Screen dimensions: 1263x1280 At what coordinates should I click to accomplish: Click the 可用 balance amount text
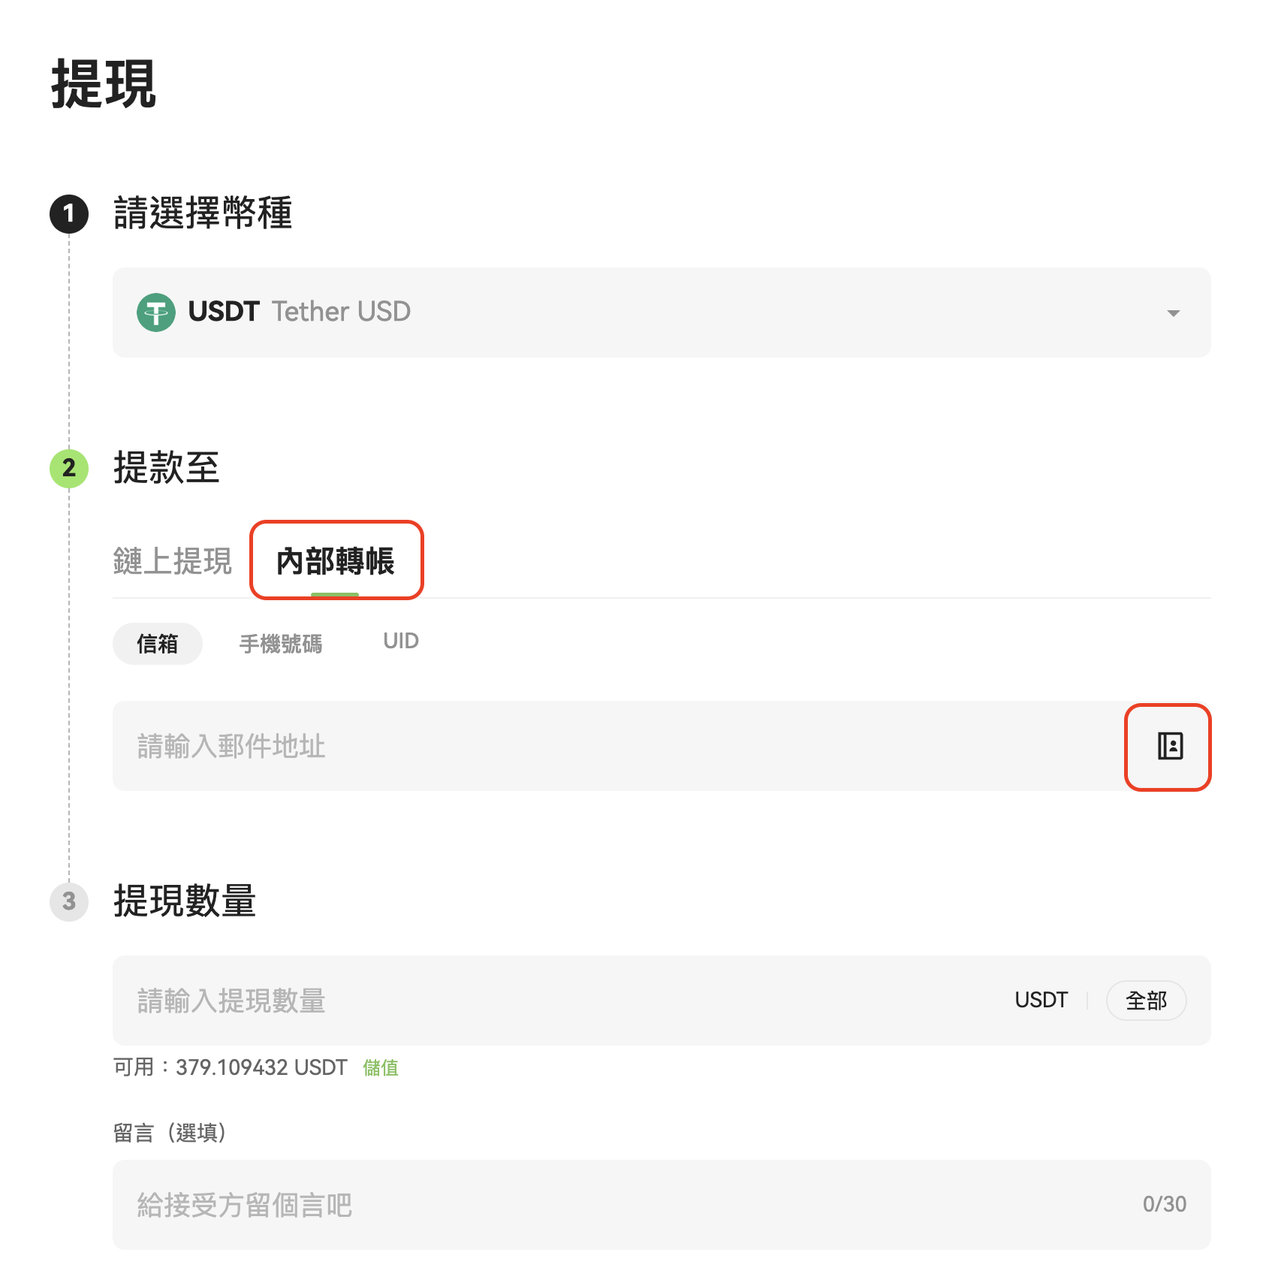click(261, 1068)
